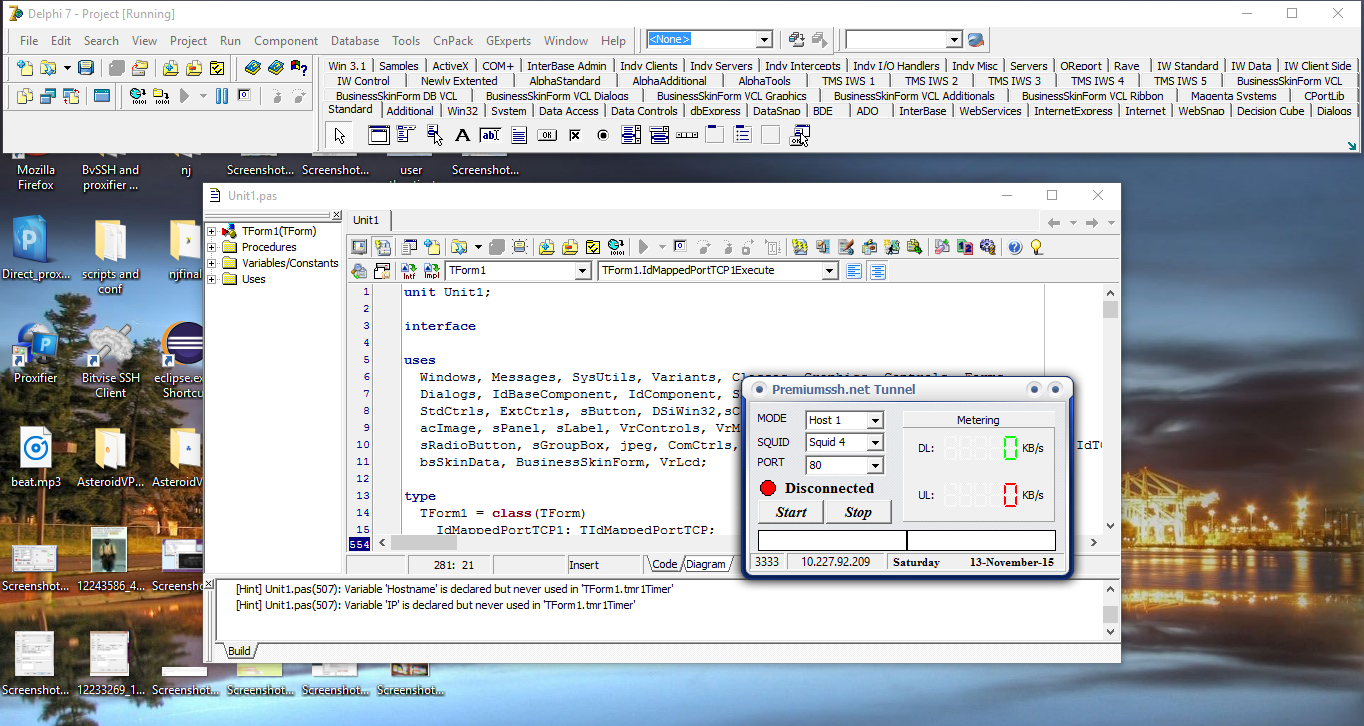The height and width of the screenshot is (726, 1364).
Task: Open the MODE dropdown showing Host 1
Action: click(875, 420)
